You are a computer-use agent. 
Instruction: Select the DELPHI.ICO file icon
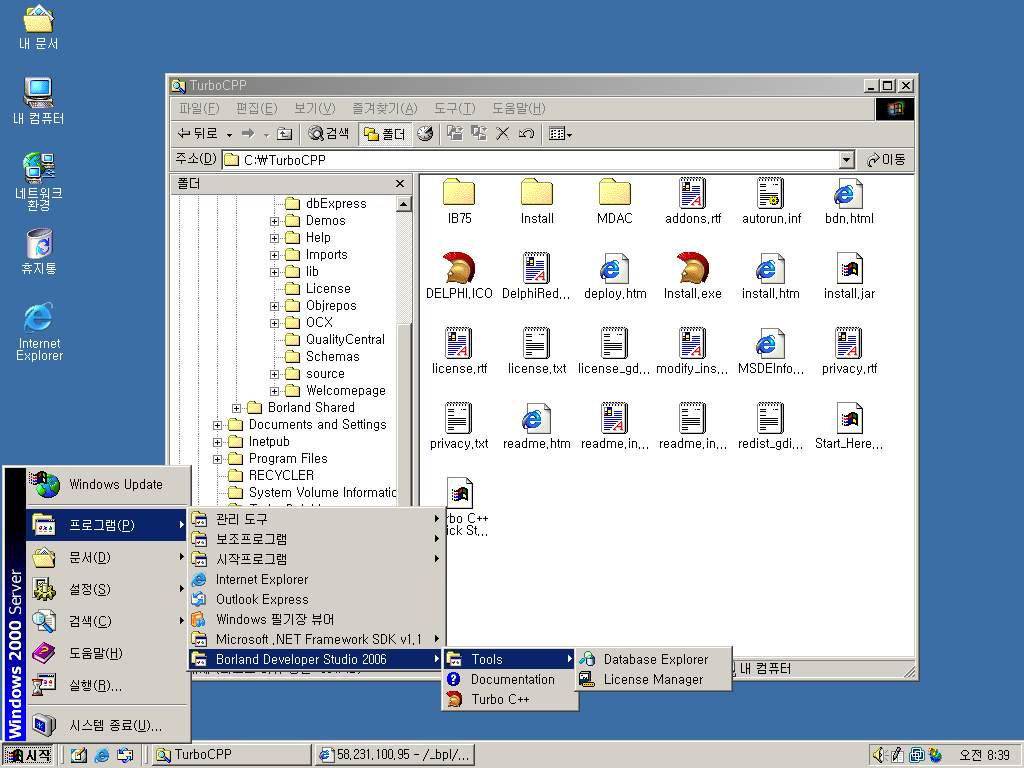pyautogui.click(x=458, y=269)
